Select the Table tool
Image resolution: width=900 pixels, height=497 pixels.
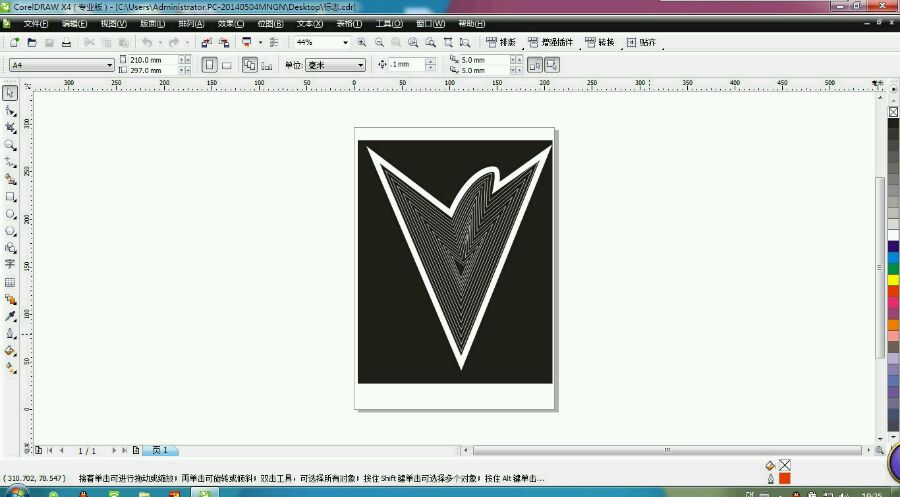click(x=10, y=282)
